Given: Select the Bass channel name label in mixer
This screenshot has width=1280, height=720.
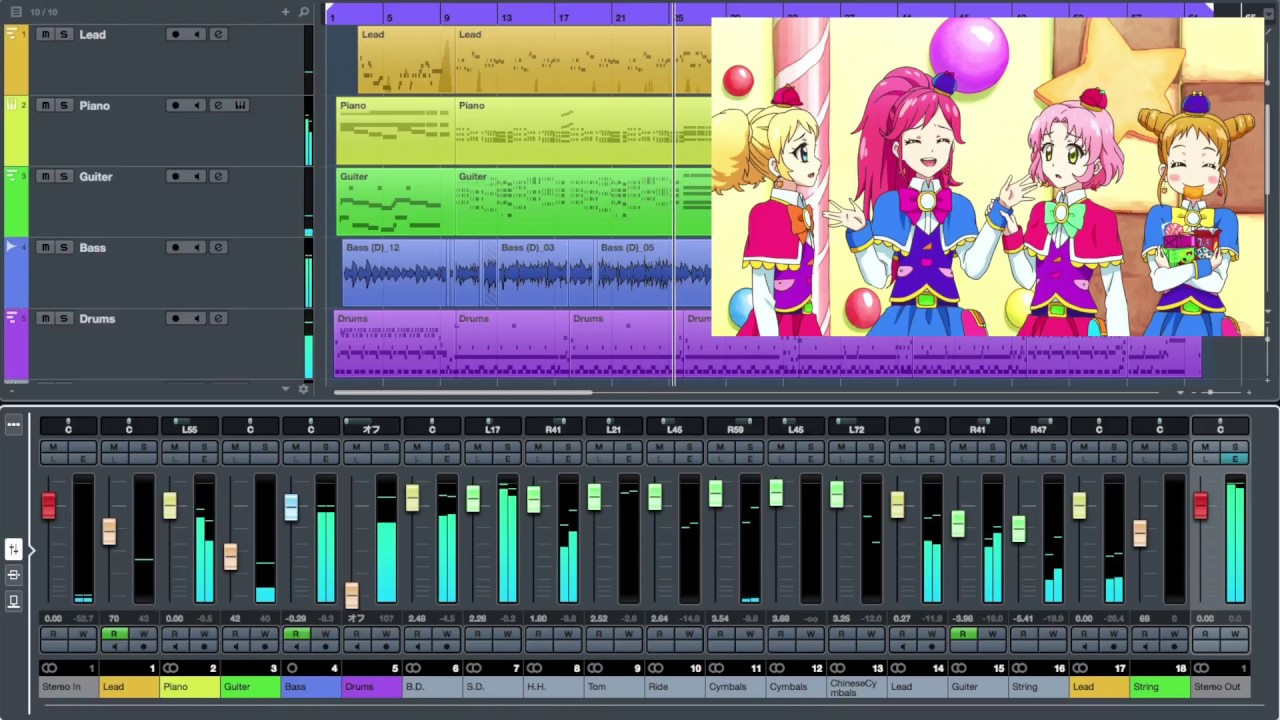Looking at the screenshot, I should pos(311,687).
